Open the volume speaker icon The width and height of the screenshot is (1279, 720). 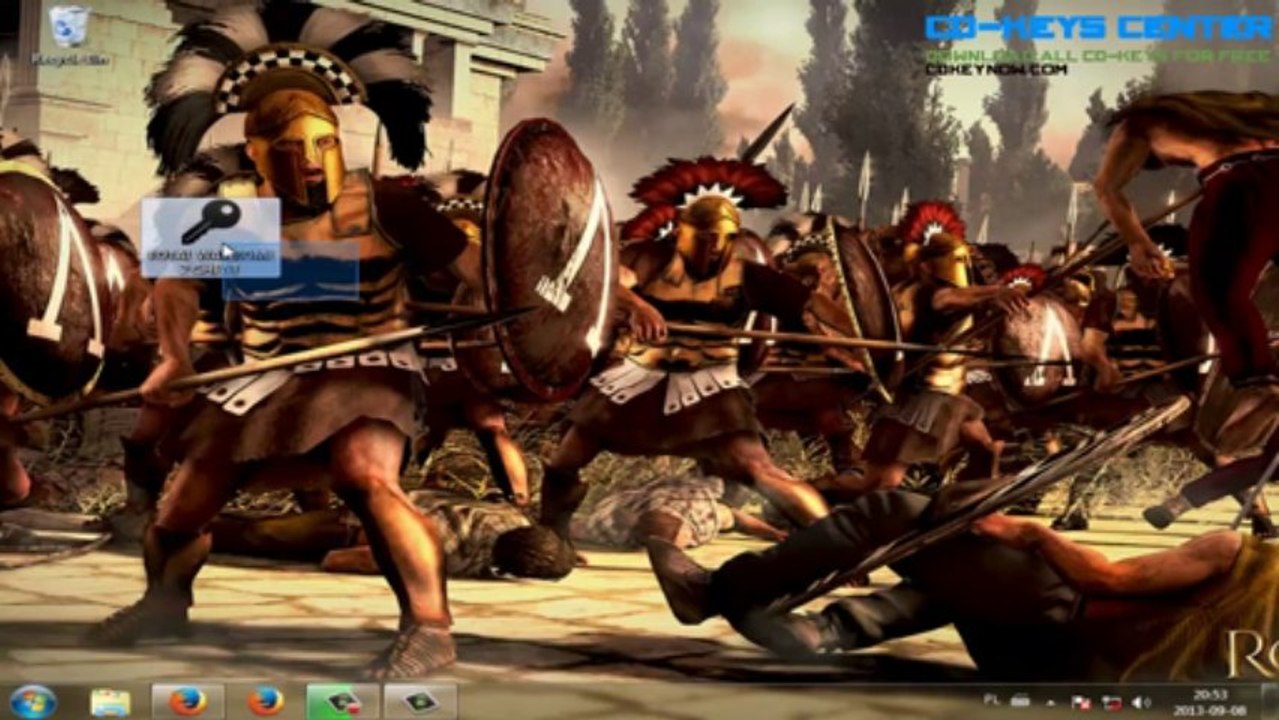[x=1141, y=702]
